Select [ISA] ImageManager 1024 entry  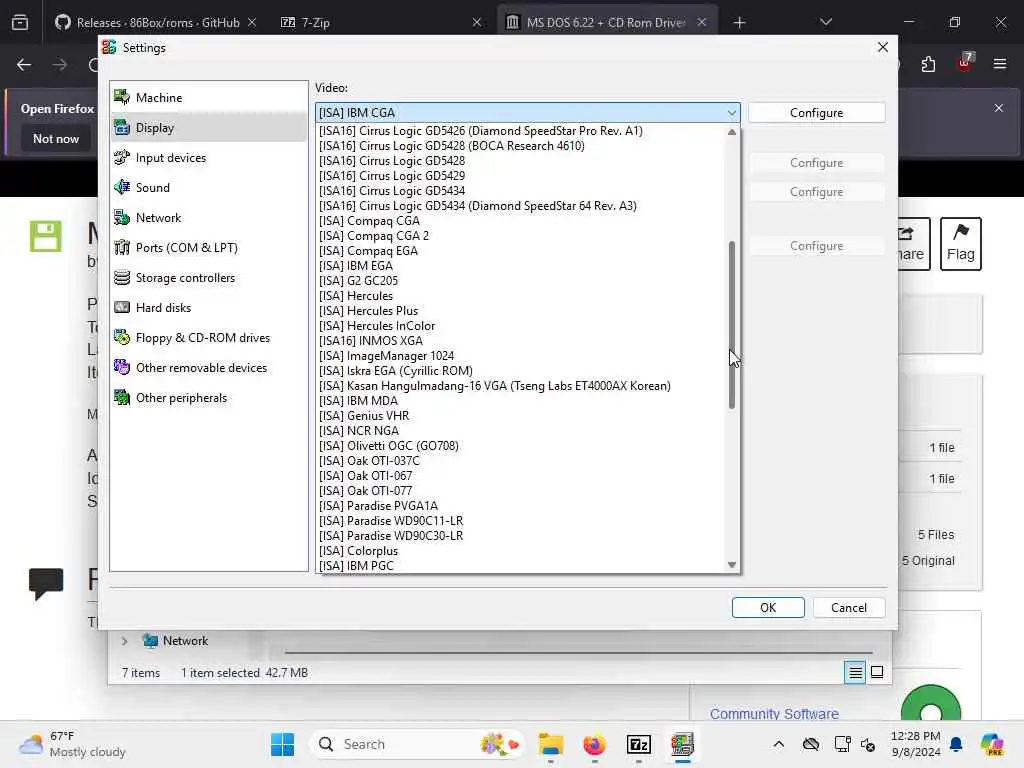(520, 356)
